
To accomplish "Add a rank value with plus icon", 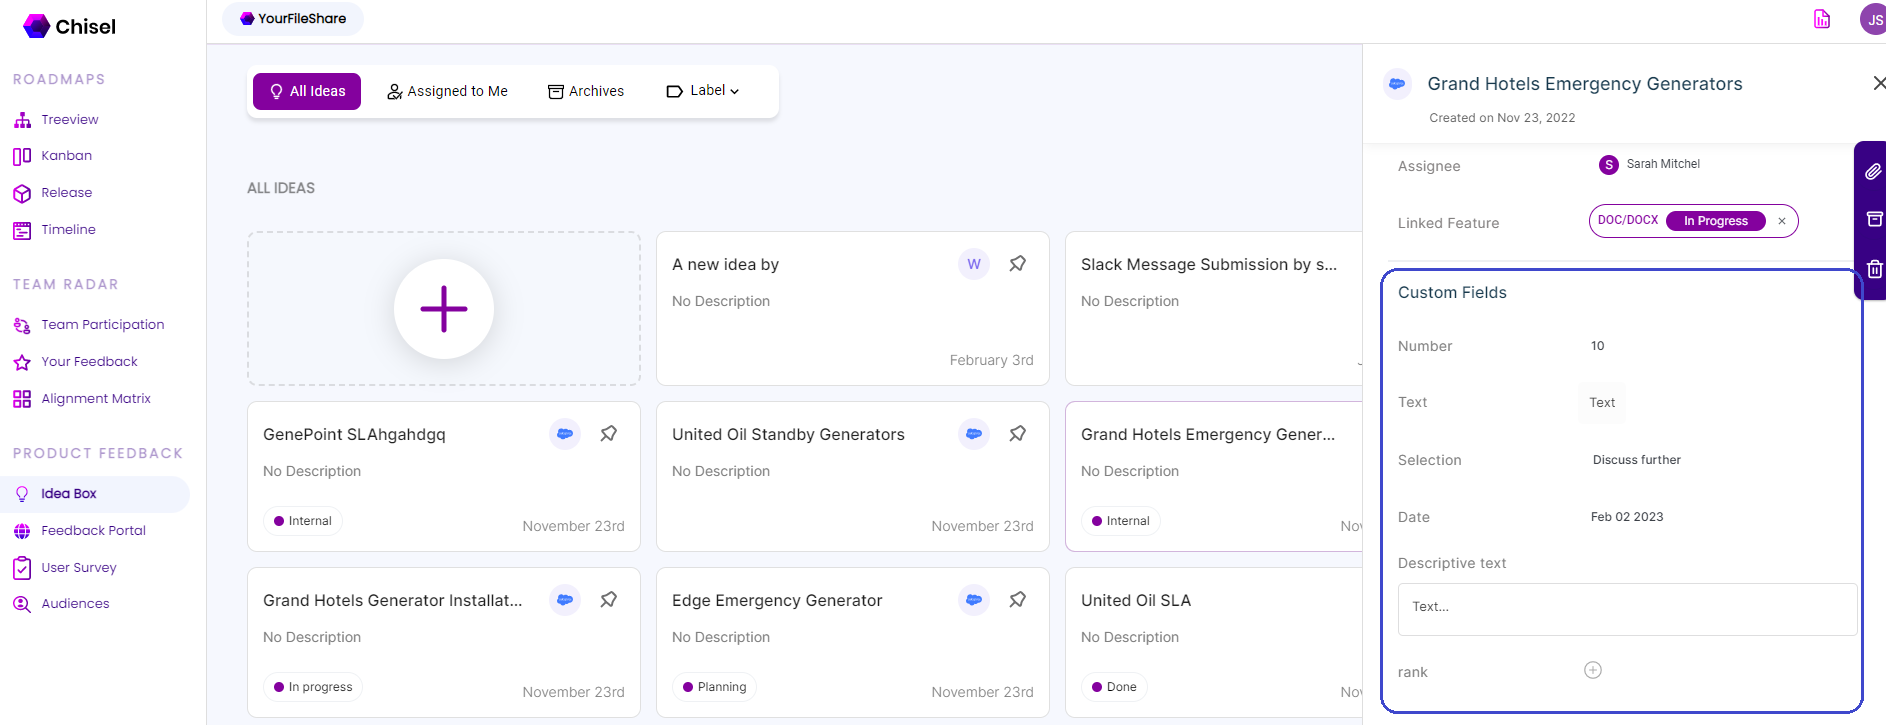I will point(1593,670).
